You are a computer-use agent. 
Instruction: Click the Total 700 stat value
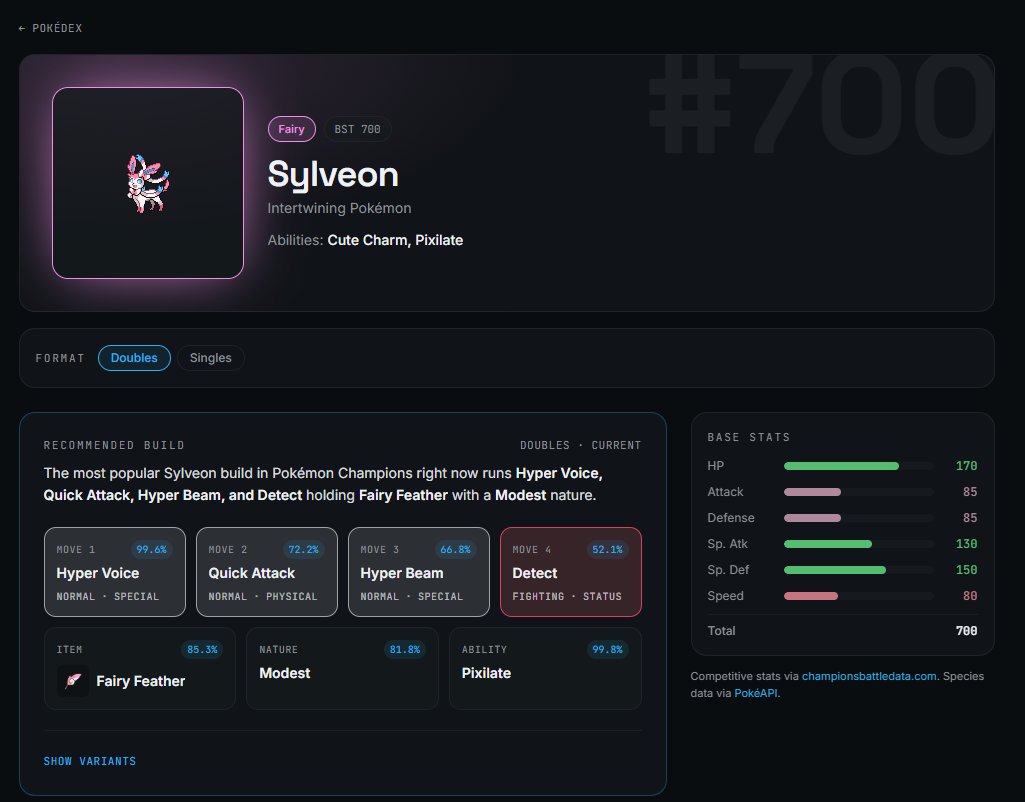point(966,631)
